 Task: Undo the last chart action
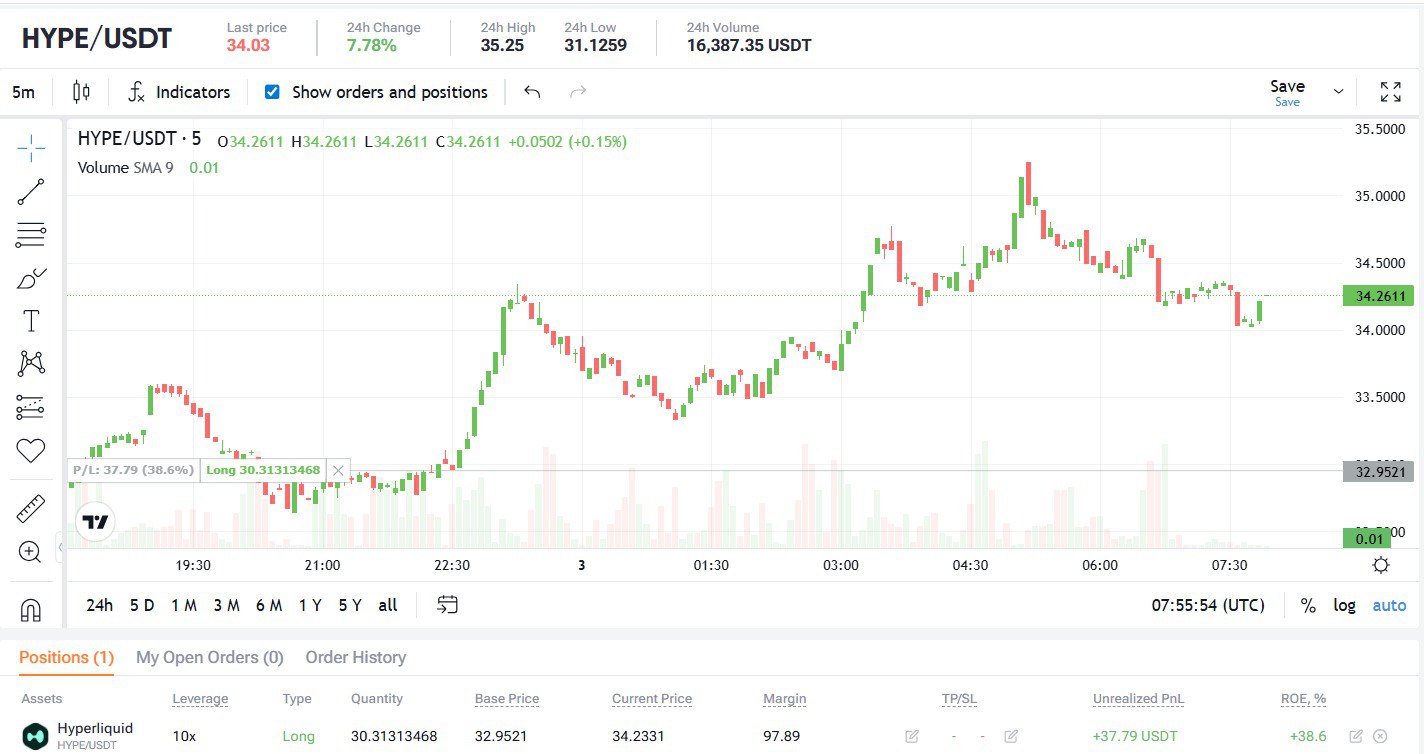tap(532, 92)
